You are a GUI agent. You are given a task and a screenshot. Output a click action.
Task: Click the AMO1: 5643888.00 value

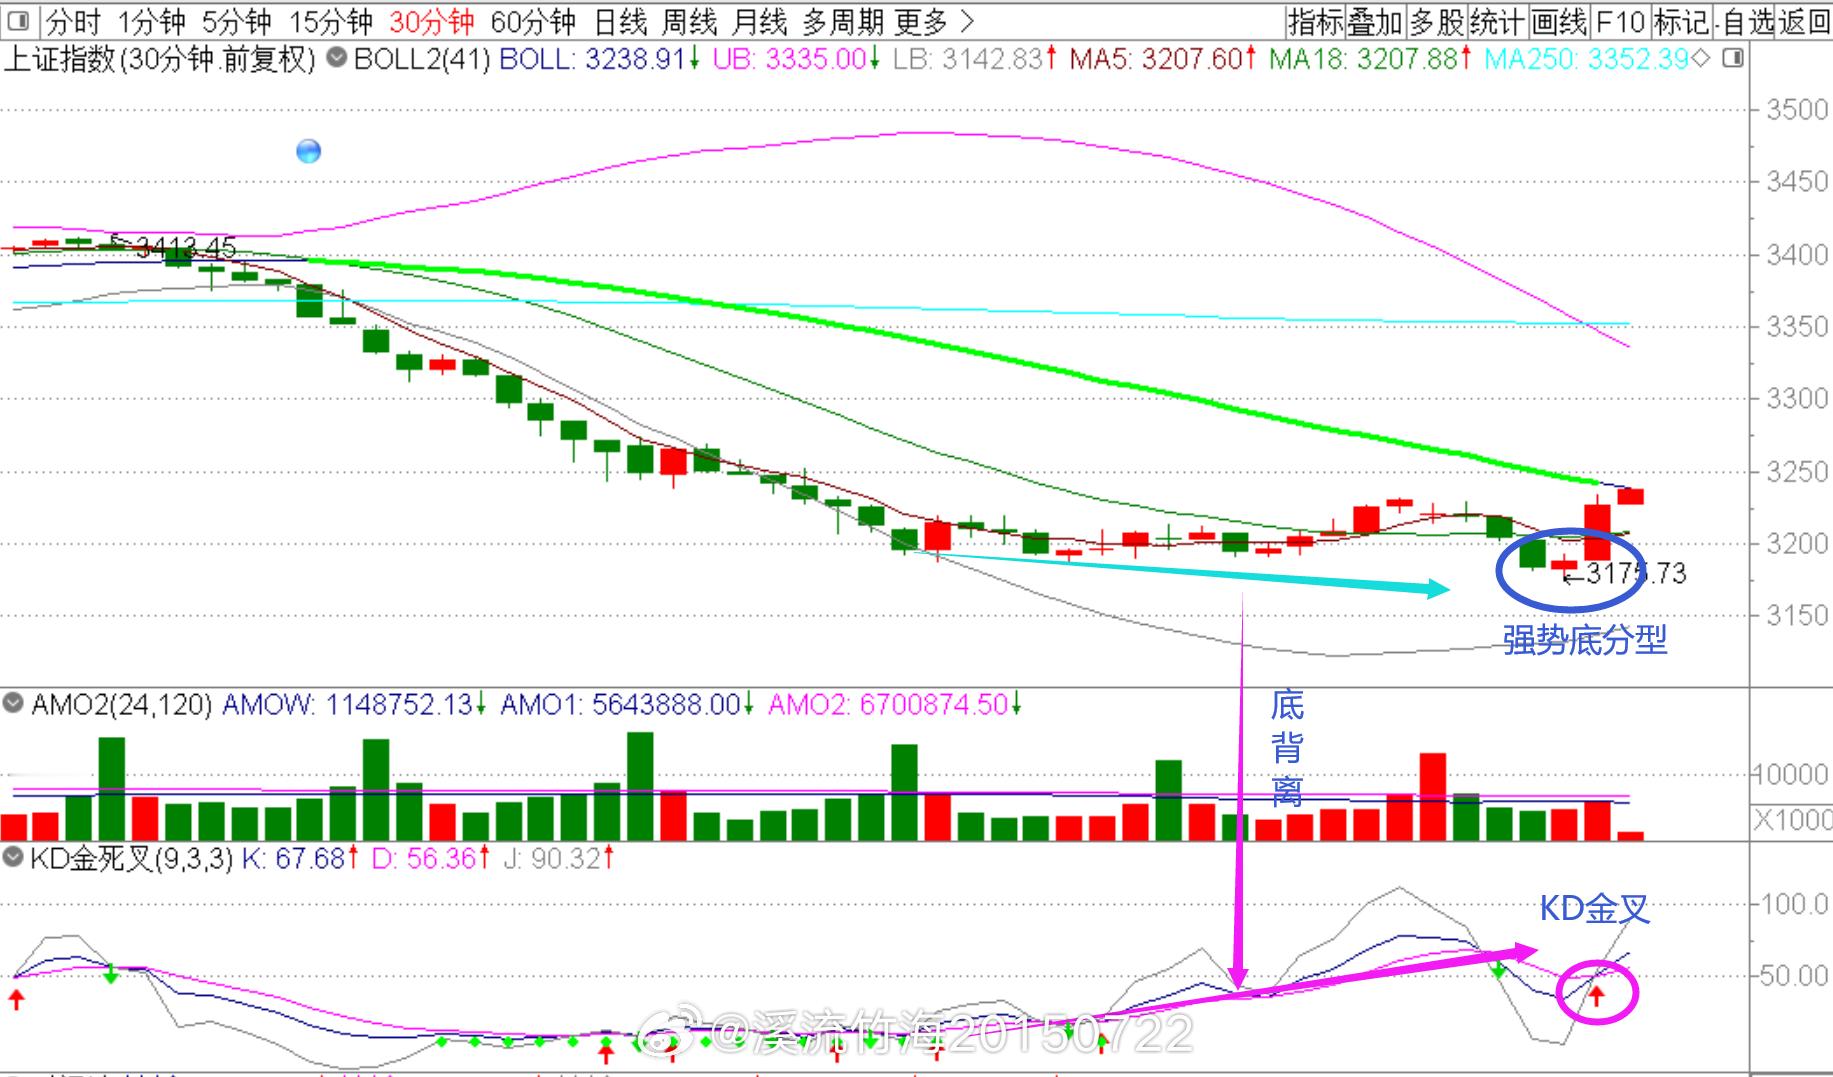coord(627,704)
